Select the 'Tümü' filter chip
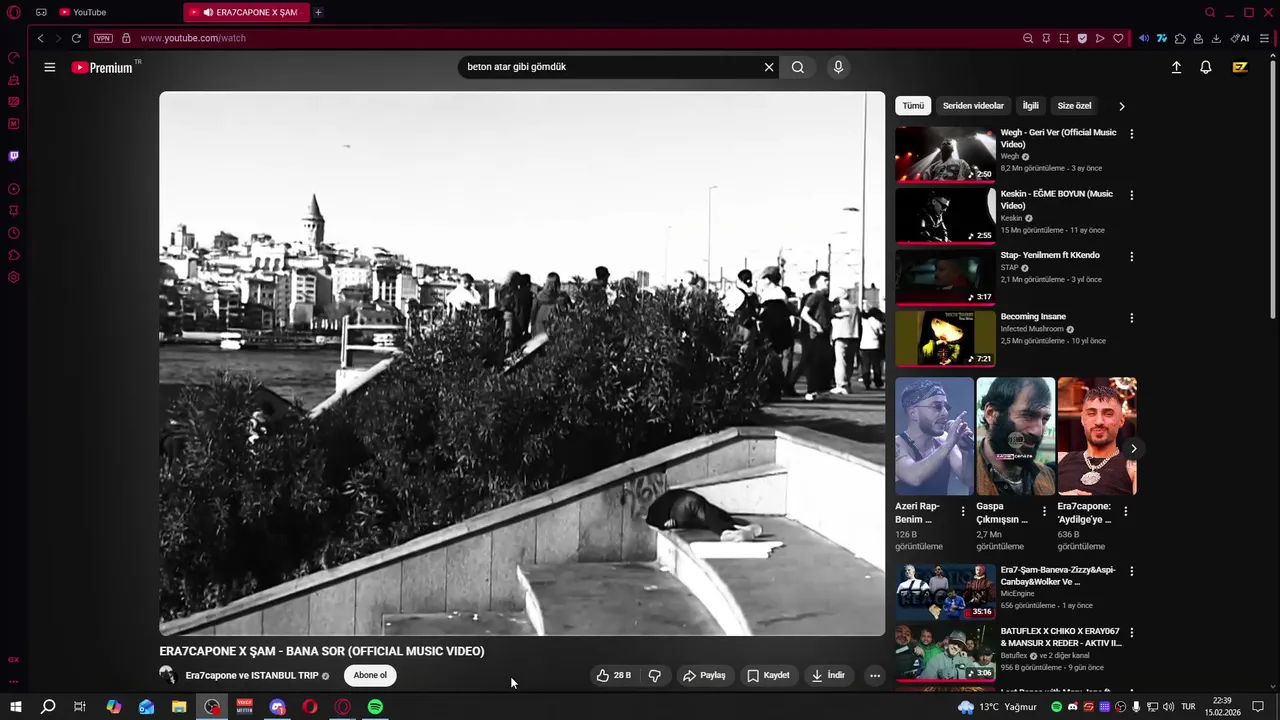1280x720 pixels. [913, 106]
